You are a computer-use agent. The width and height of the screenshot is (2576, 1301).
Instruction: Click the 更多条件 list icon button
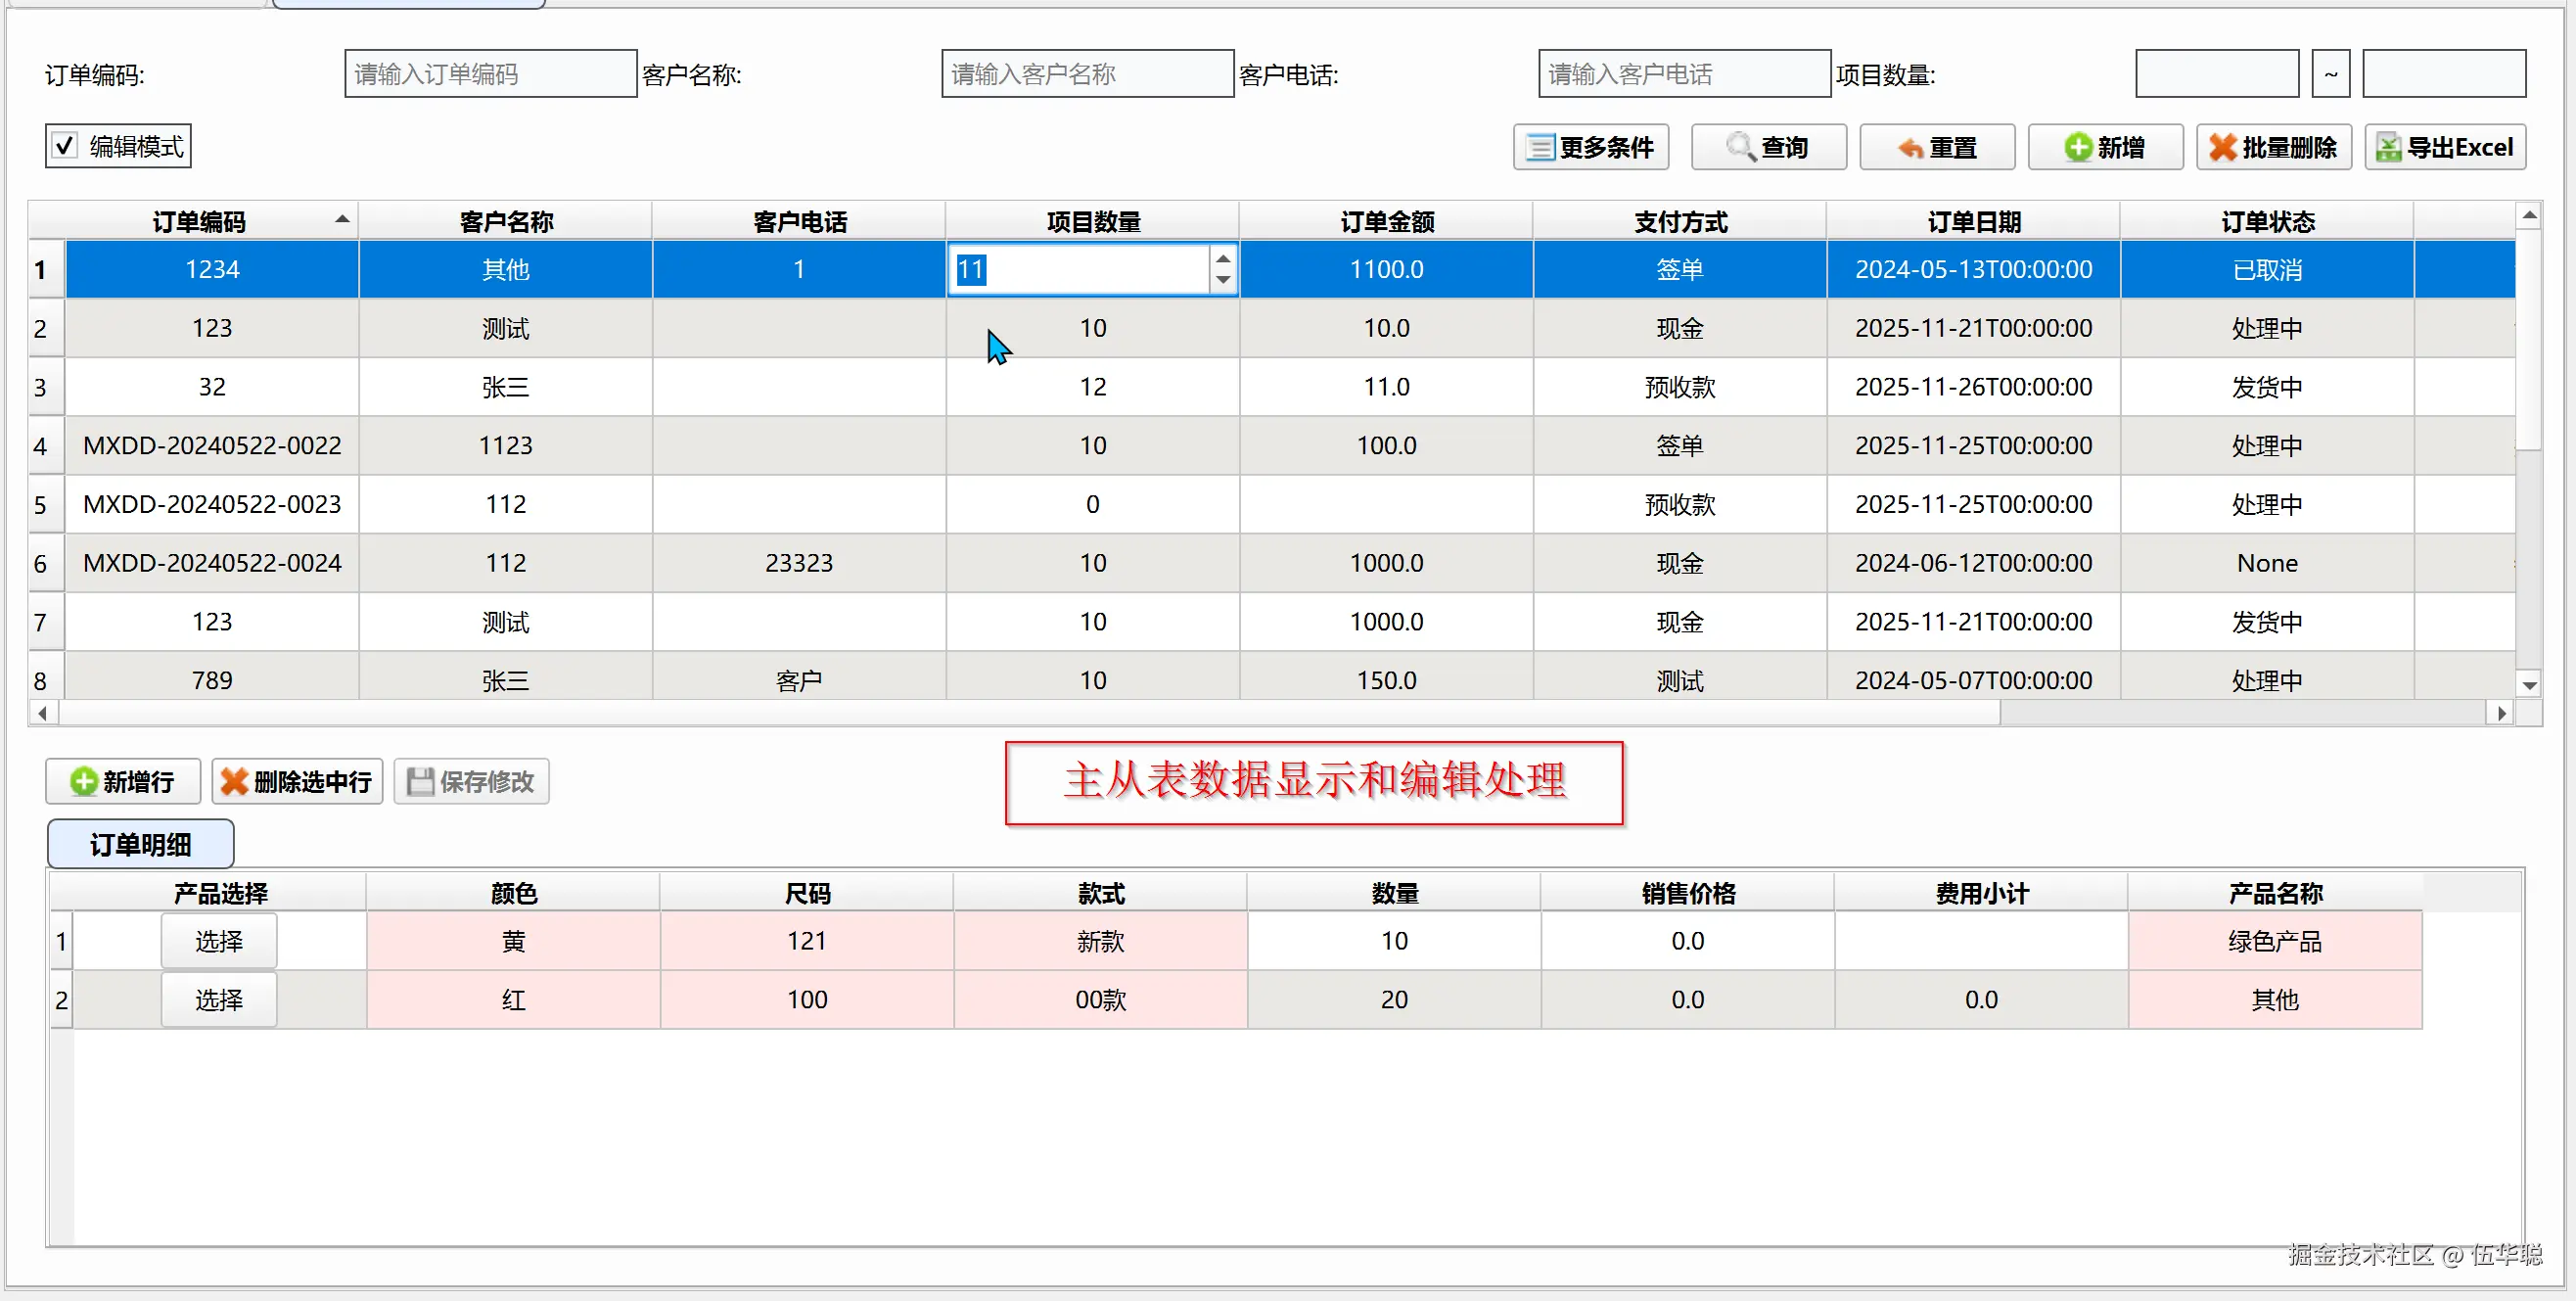pyautogui.click(x=1590, y=147)
